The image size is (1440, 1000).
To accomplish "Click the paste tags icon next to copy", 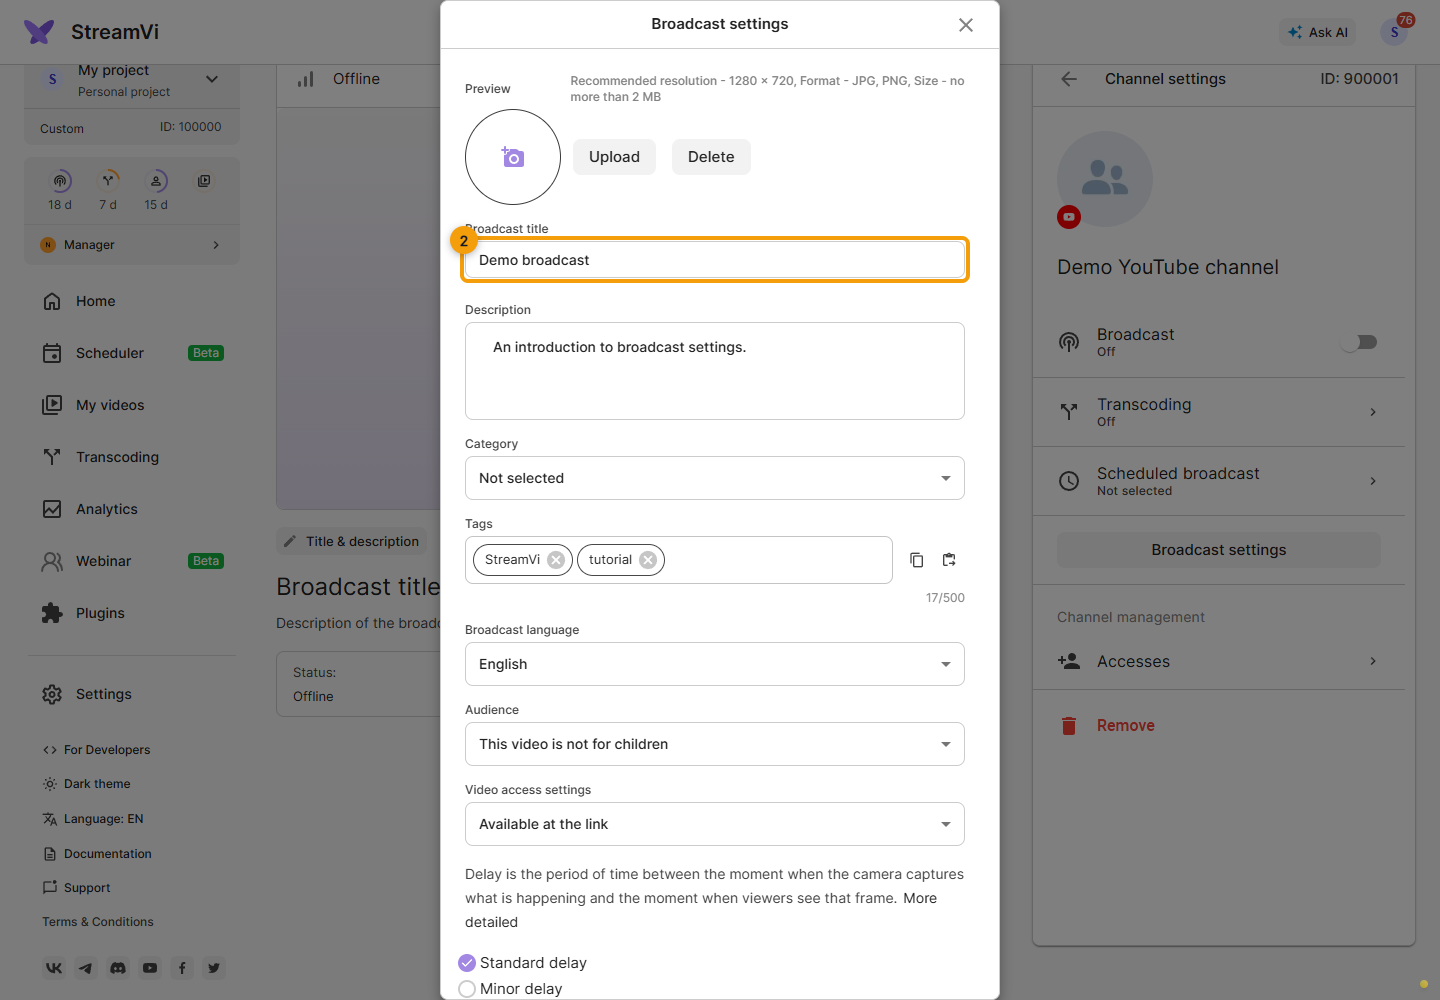I will 949,560.
